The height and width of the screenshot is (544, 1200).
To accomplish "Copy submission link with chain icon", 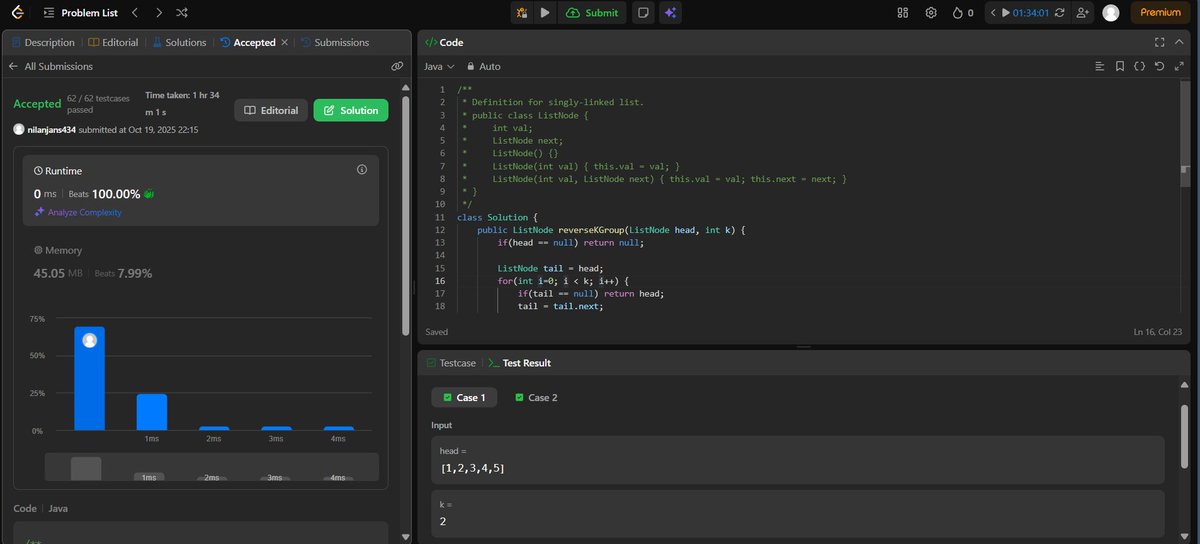I will tap(397, 66).
